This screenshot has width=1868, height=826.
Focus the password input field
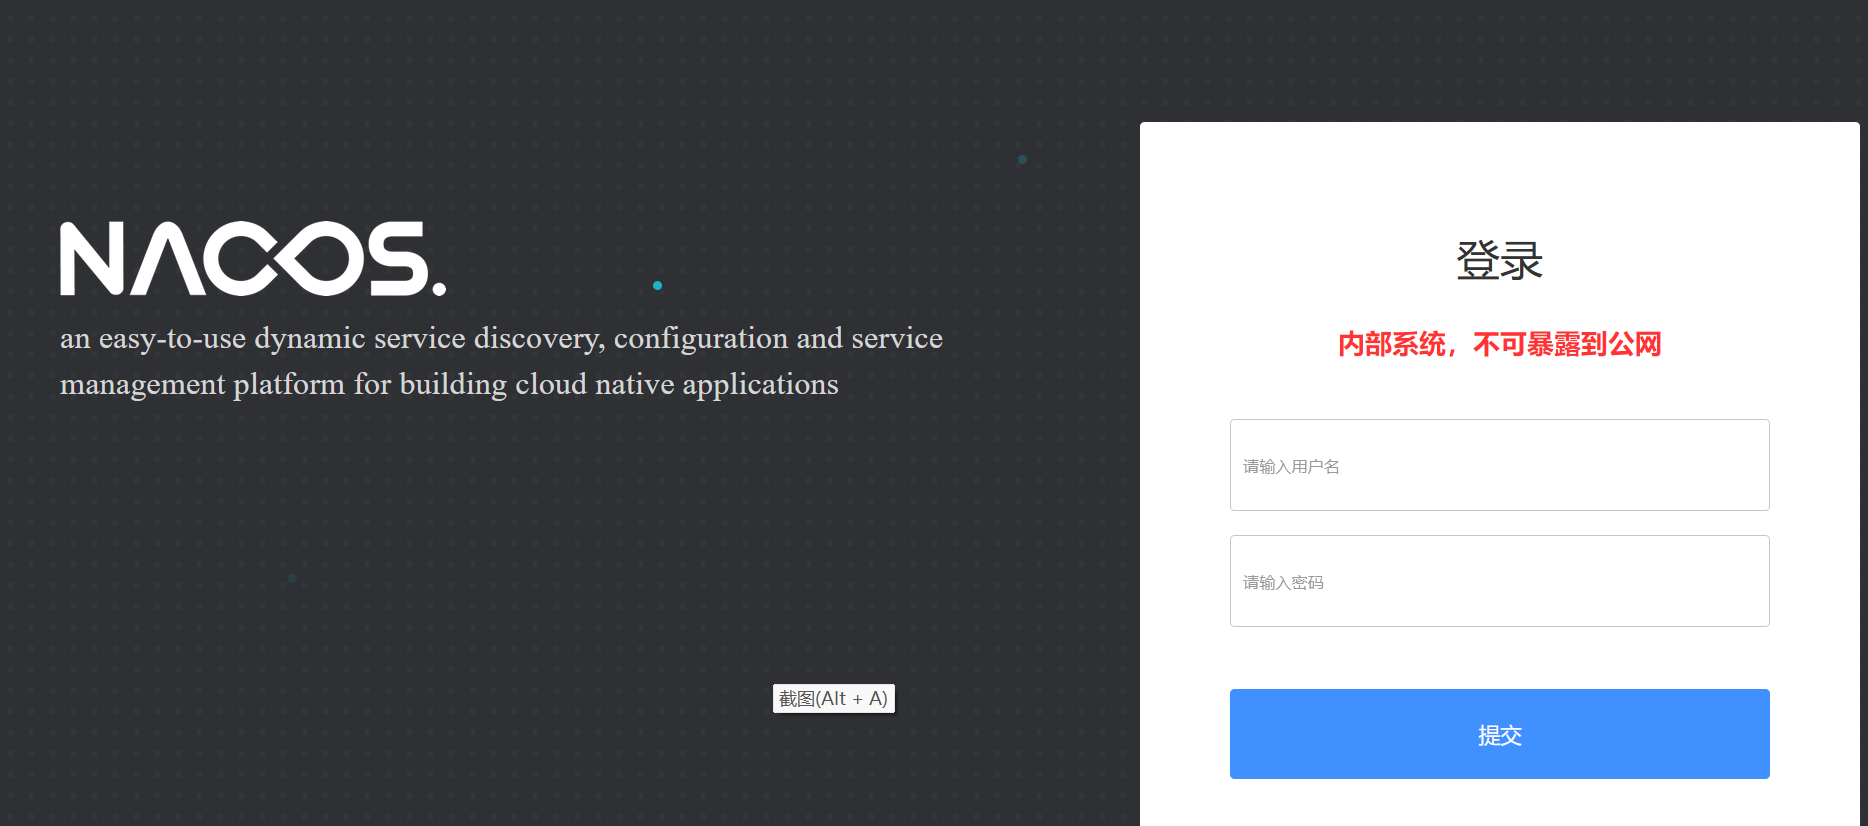point(1499,581)
